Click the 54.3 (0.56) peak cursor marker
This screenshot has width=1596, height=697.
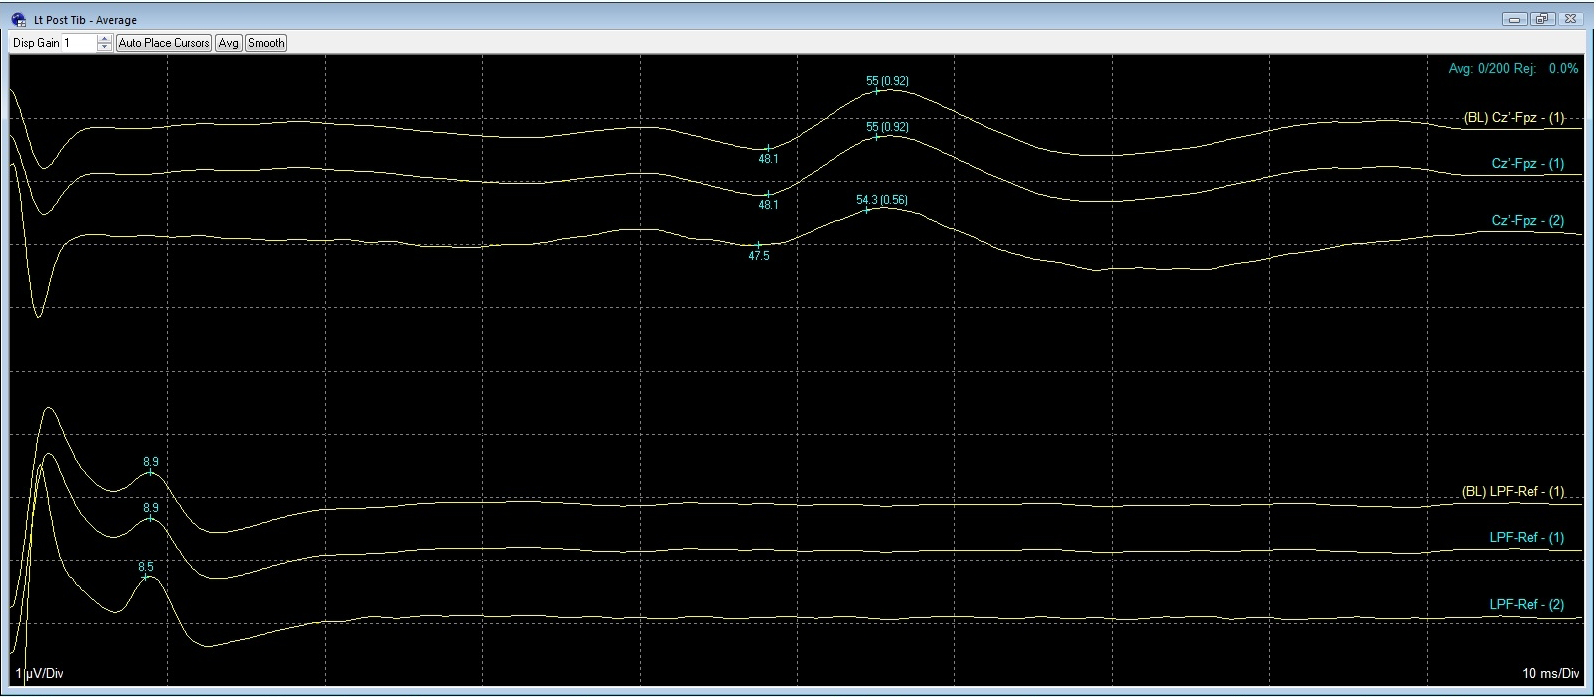[868, 209]
